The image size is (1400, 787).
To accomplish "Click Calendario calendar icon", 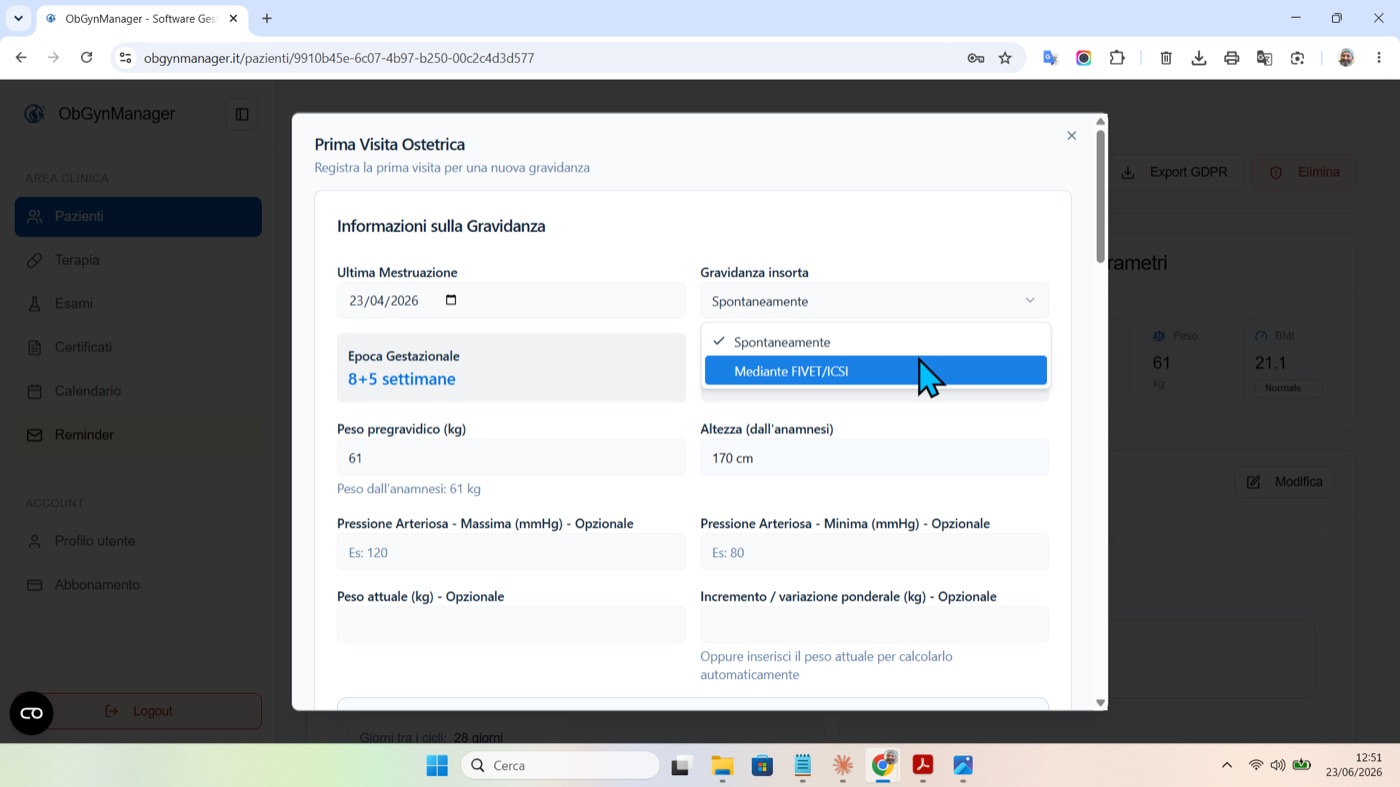I will 35,391.
